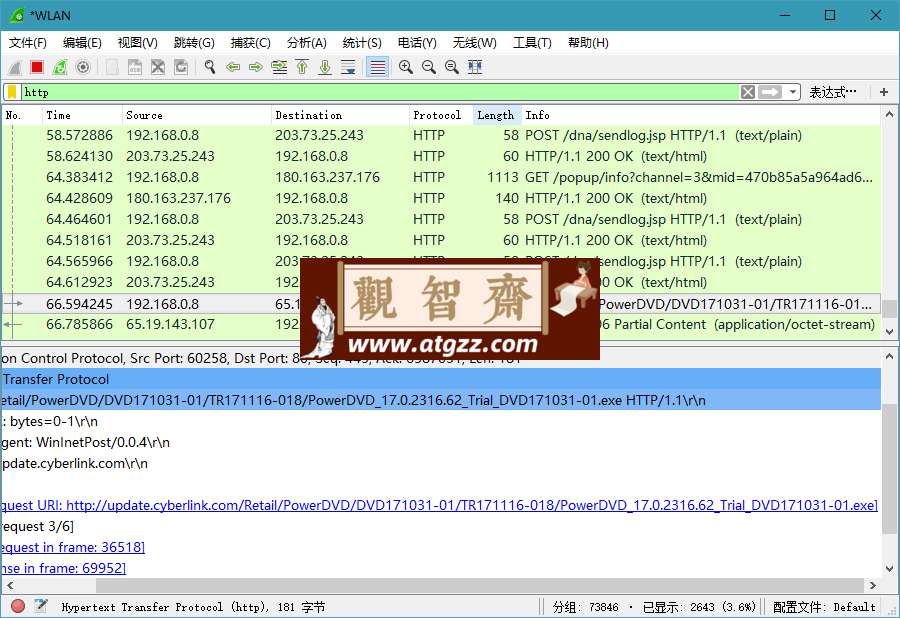900x618 pixels.
Task: Select the bytes=0-1 range header line
Action: 441,422
